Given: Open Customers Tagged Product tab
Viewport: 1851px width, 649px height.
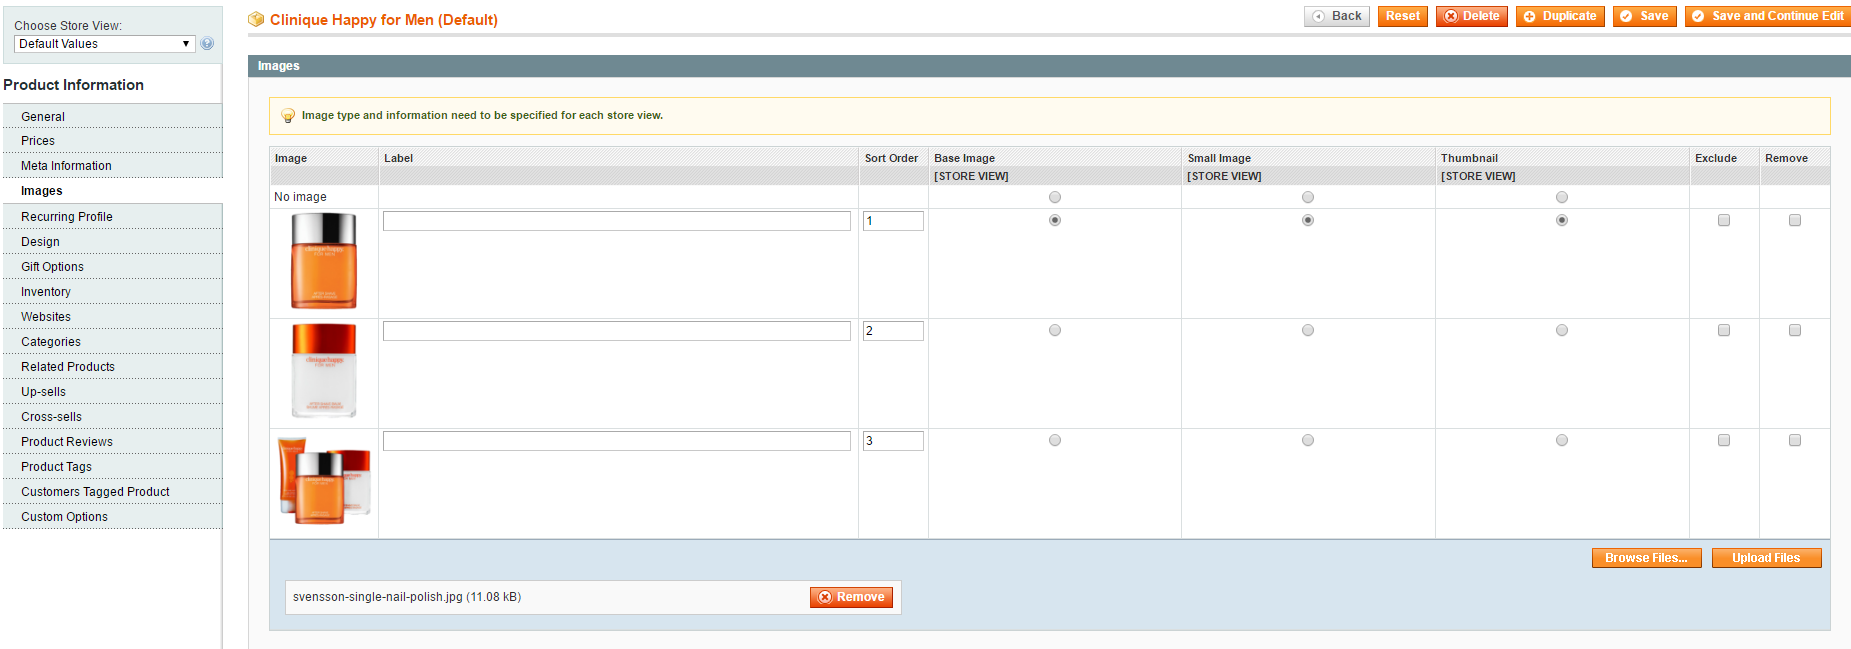Looking at the screenshot, I should click(x=112, y=491).
